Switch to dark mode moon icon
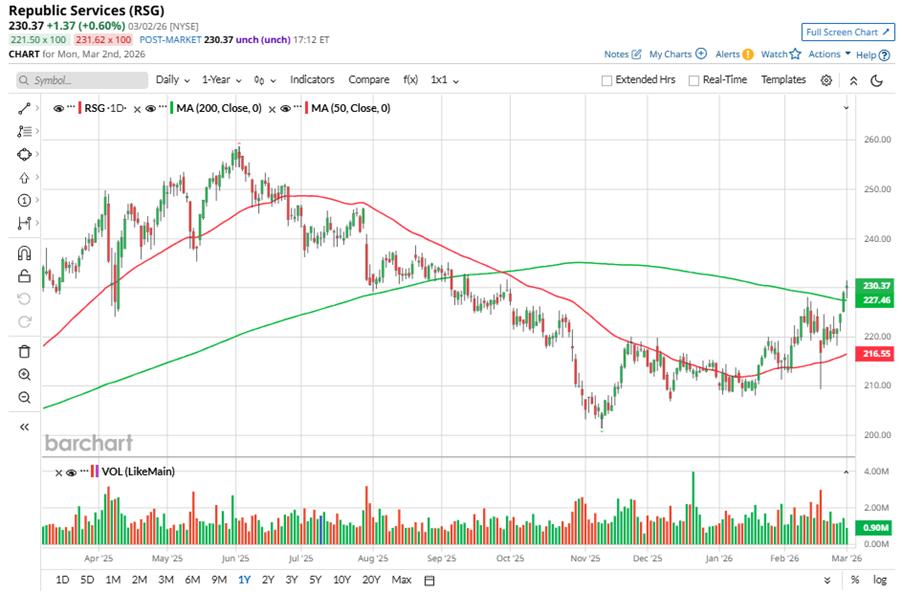The width and height of the screenshot is (902, 592). tap(877, 81)
